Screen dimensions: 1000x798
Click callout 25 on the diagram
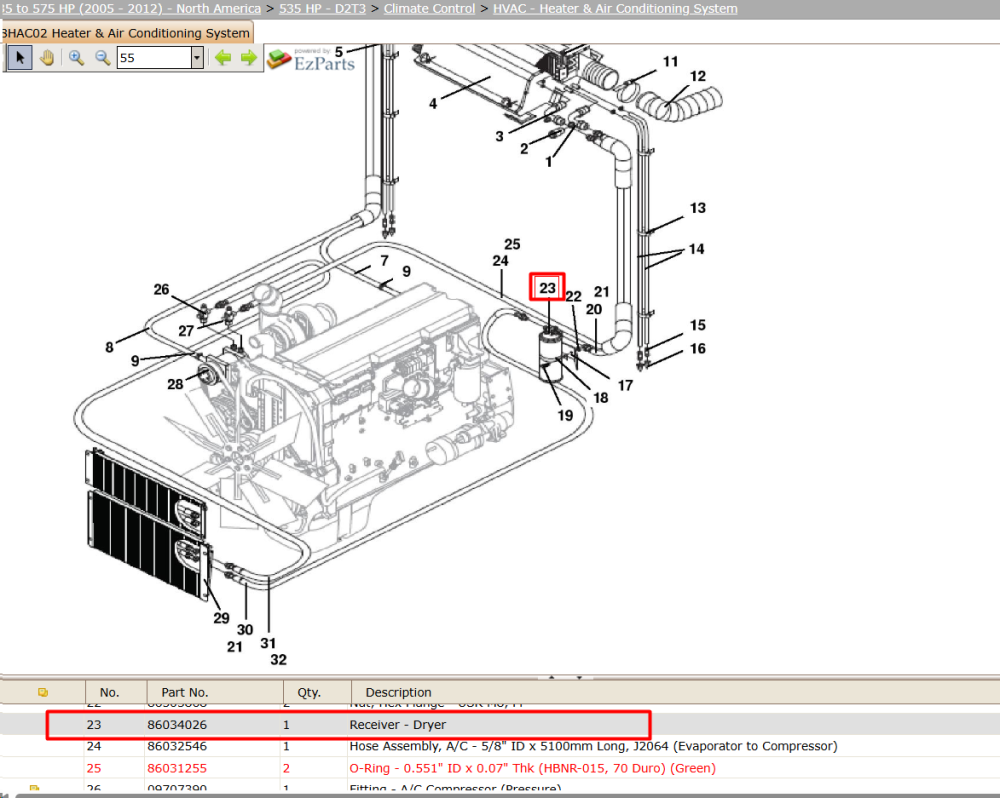tap(512, 244)
